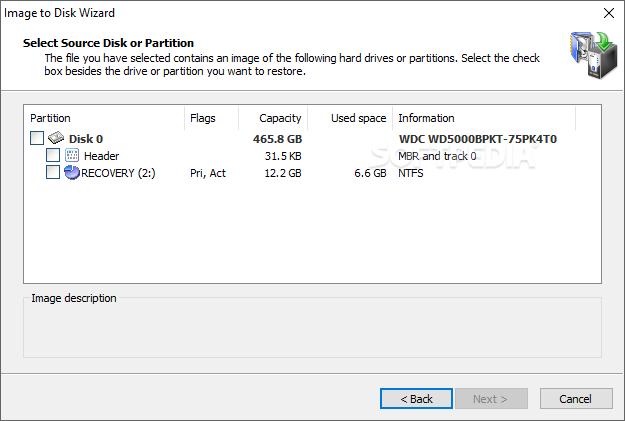Select the Disk 0 row label
The height and width of the screenshot is (421, 625).
pos(86,139)
